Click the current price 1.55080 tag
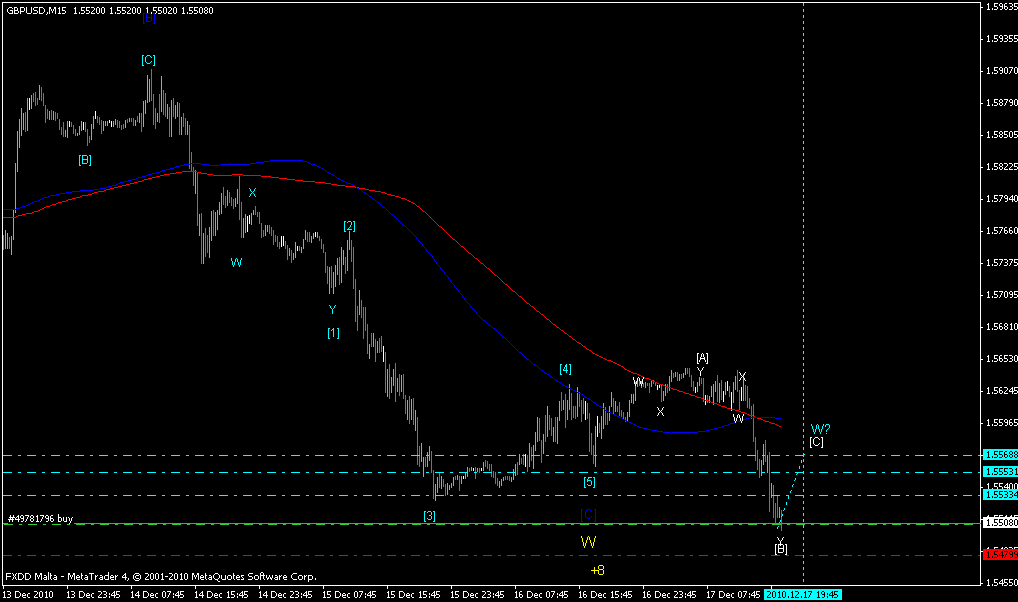 (999, 522)
